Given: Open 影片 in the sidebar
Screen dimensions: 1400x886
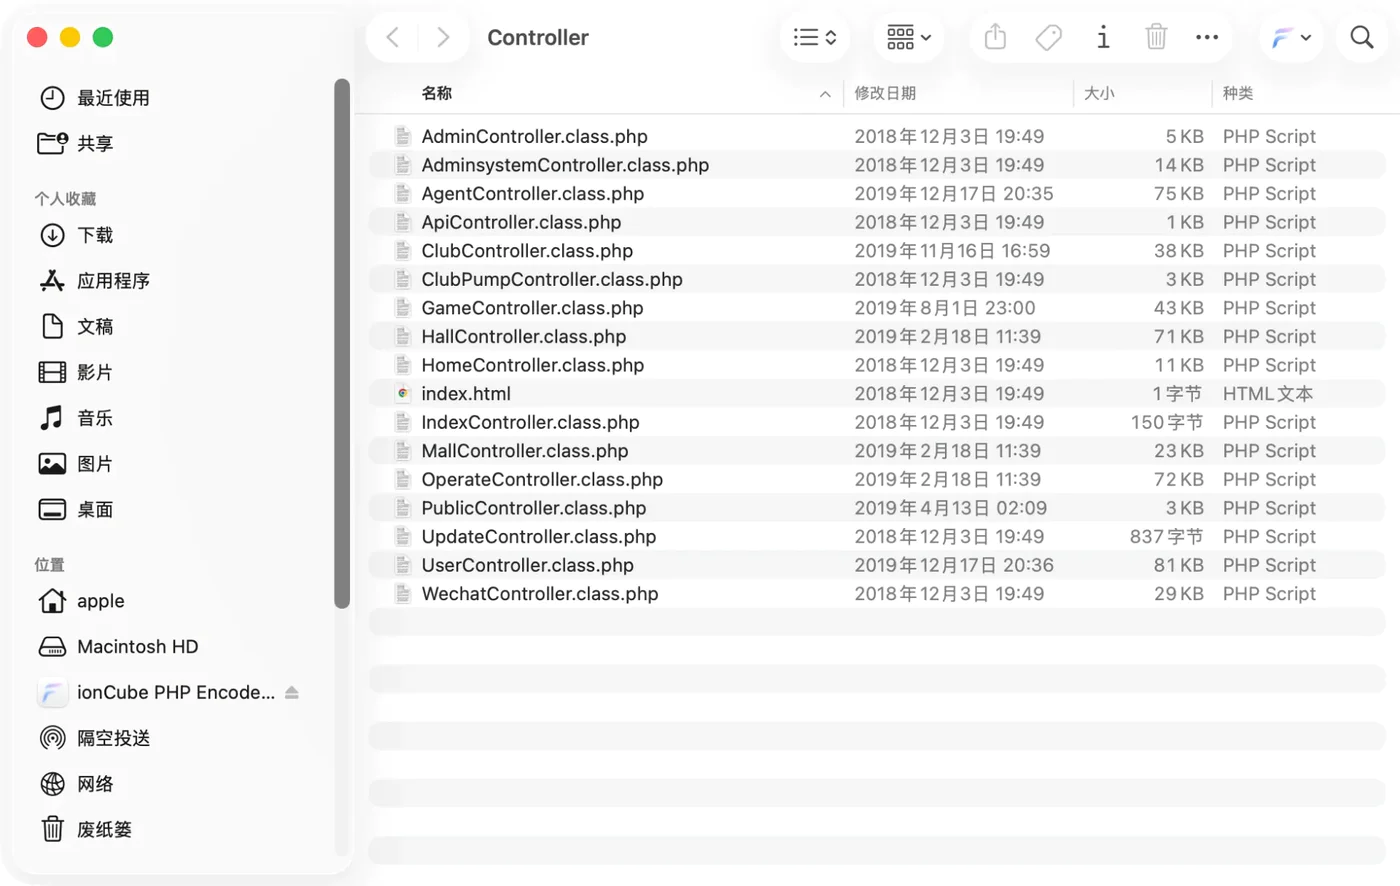Looking at the screenshot, I should 76,372.
